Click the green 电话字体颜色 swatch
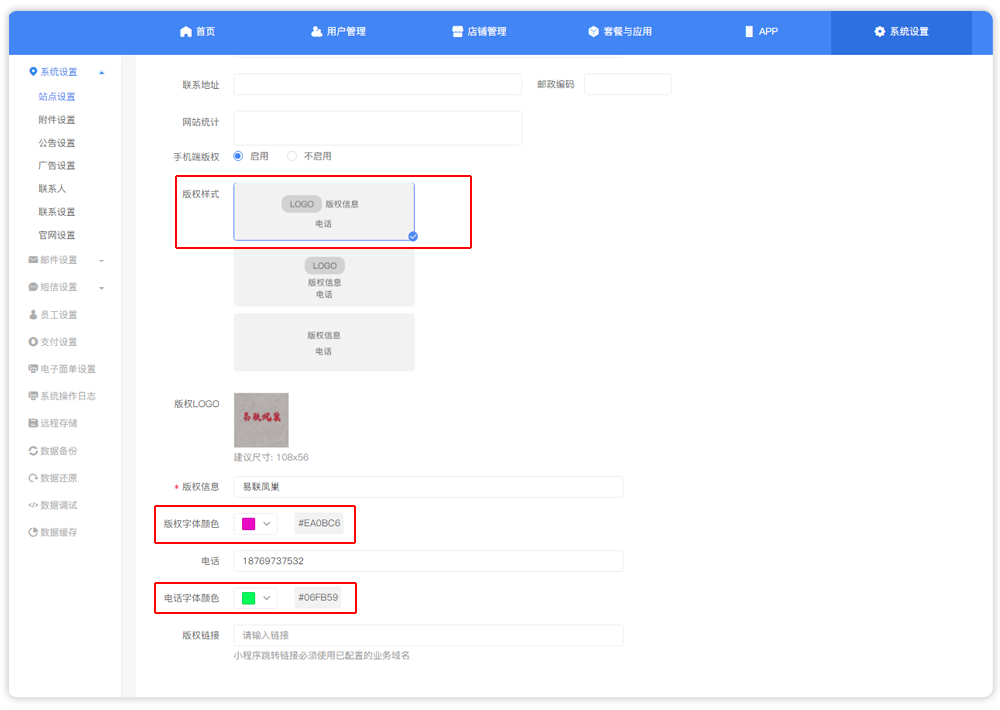The height and width of the screenshot is (710, 1000). click(249, 598)
